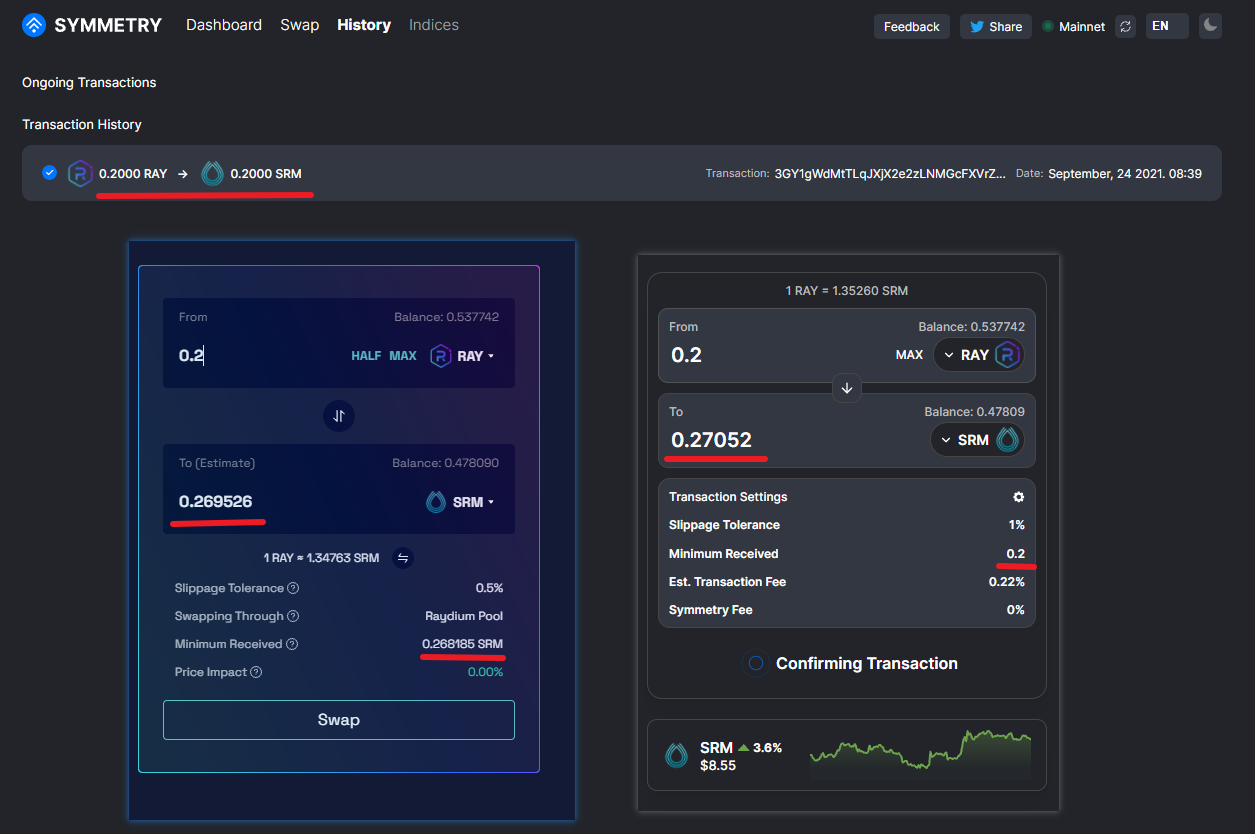Image resolution: width=1255 pixels, height=834 pixels.
Task: Share on Twitter button
Action: 995,26
